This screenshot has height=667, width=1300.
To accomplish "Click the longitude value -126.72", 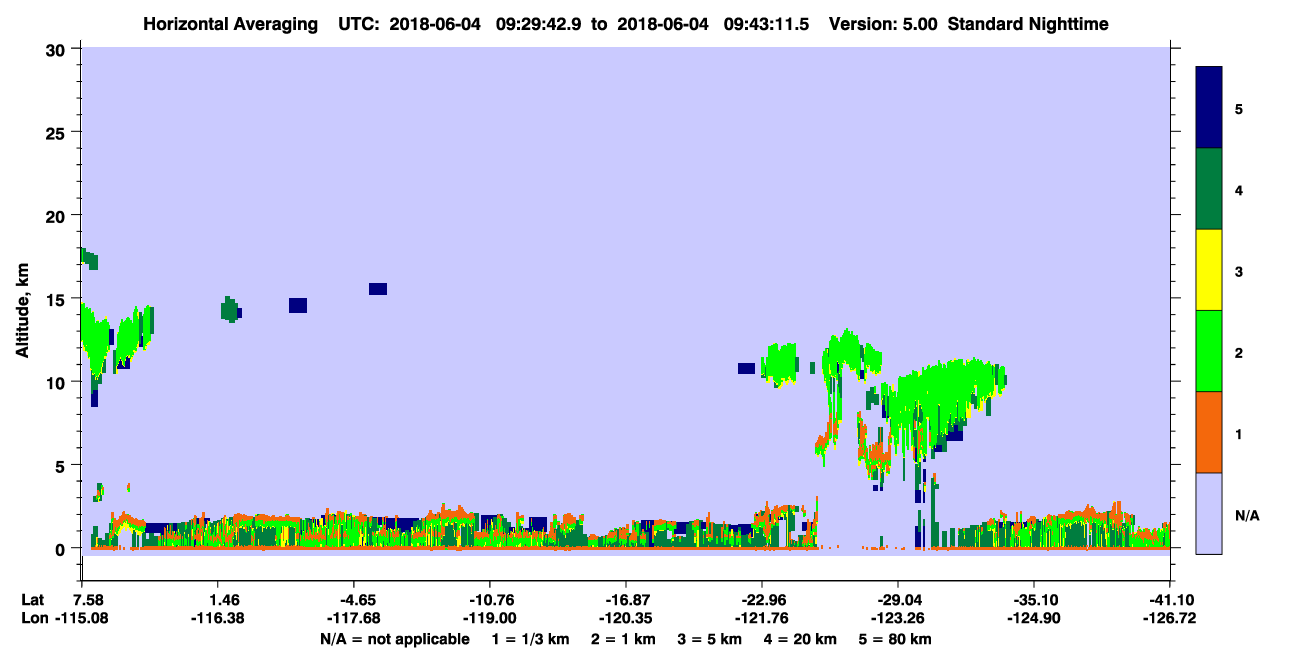I will pyautogui.click(x=1170, y=619).
